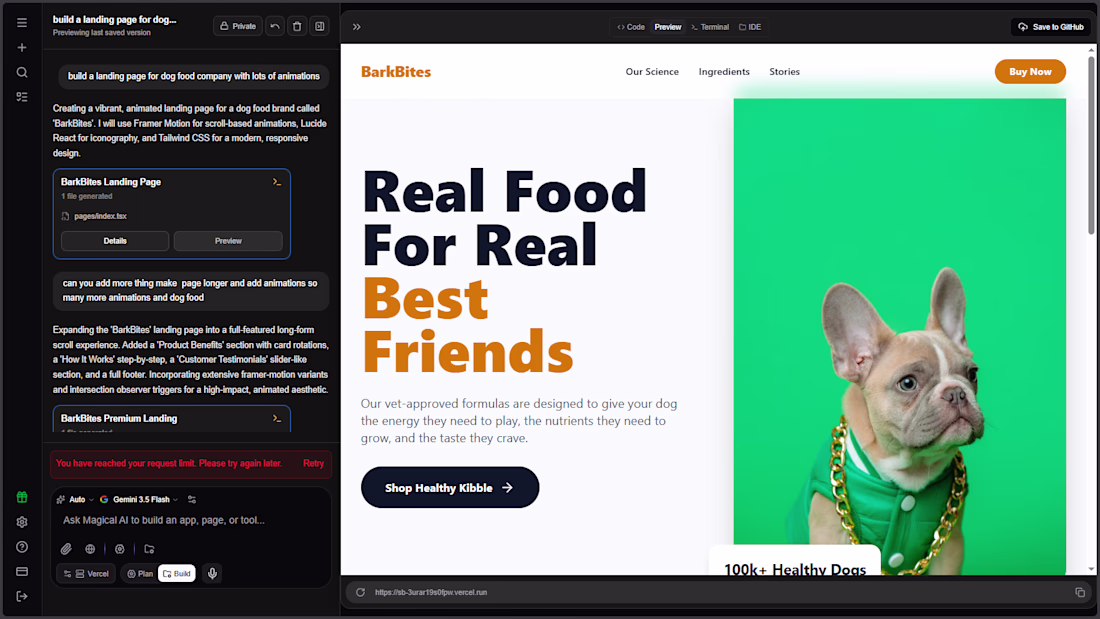Open the task list icon in sidebar
1100x619 pixels.
click(x=22, y=97)
